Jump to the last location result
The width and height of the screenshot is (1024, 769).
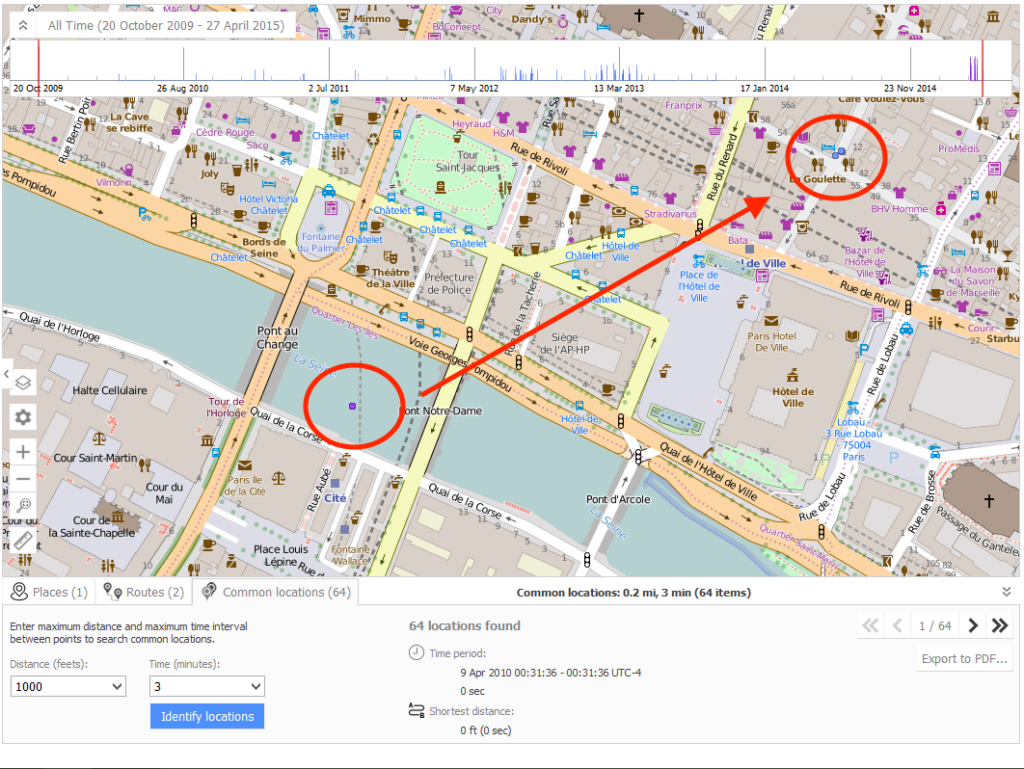point(999,625)
